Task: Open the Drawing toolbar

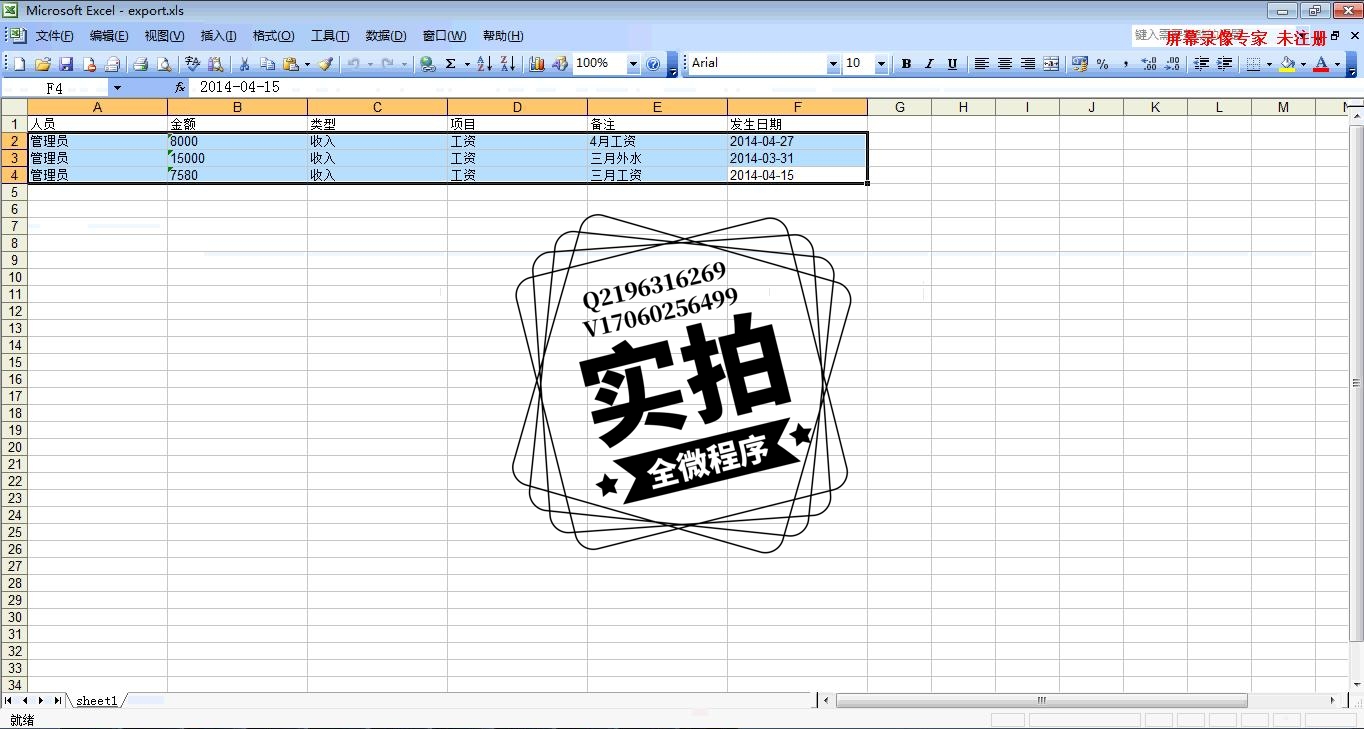Action: click(x=560, y=64)
